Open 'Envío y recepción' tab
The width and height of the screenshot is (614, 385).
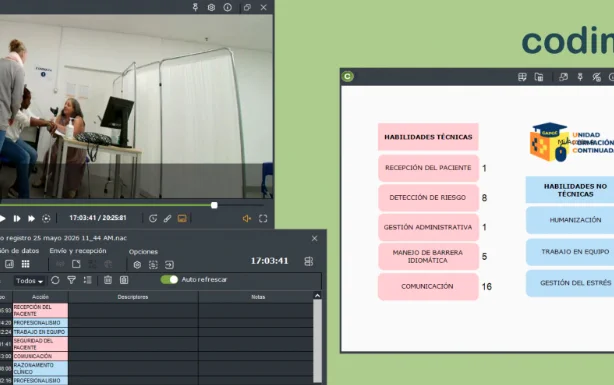(x=78, y=251)
